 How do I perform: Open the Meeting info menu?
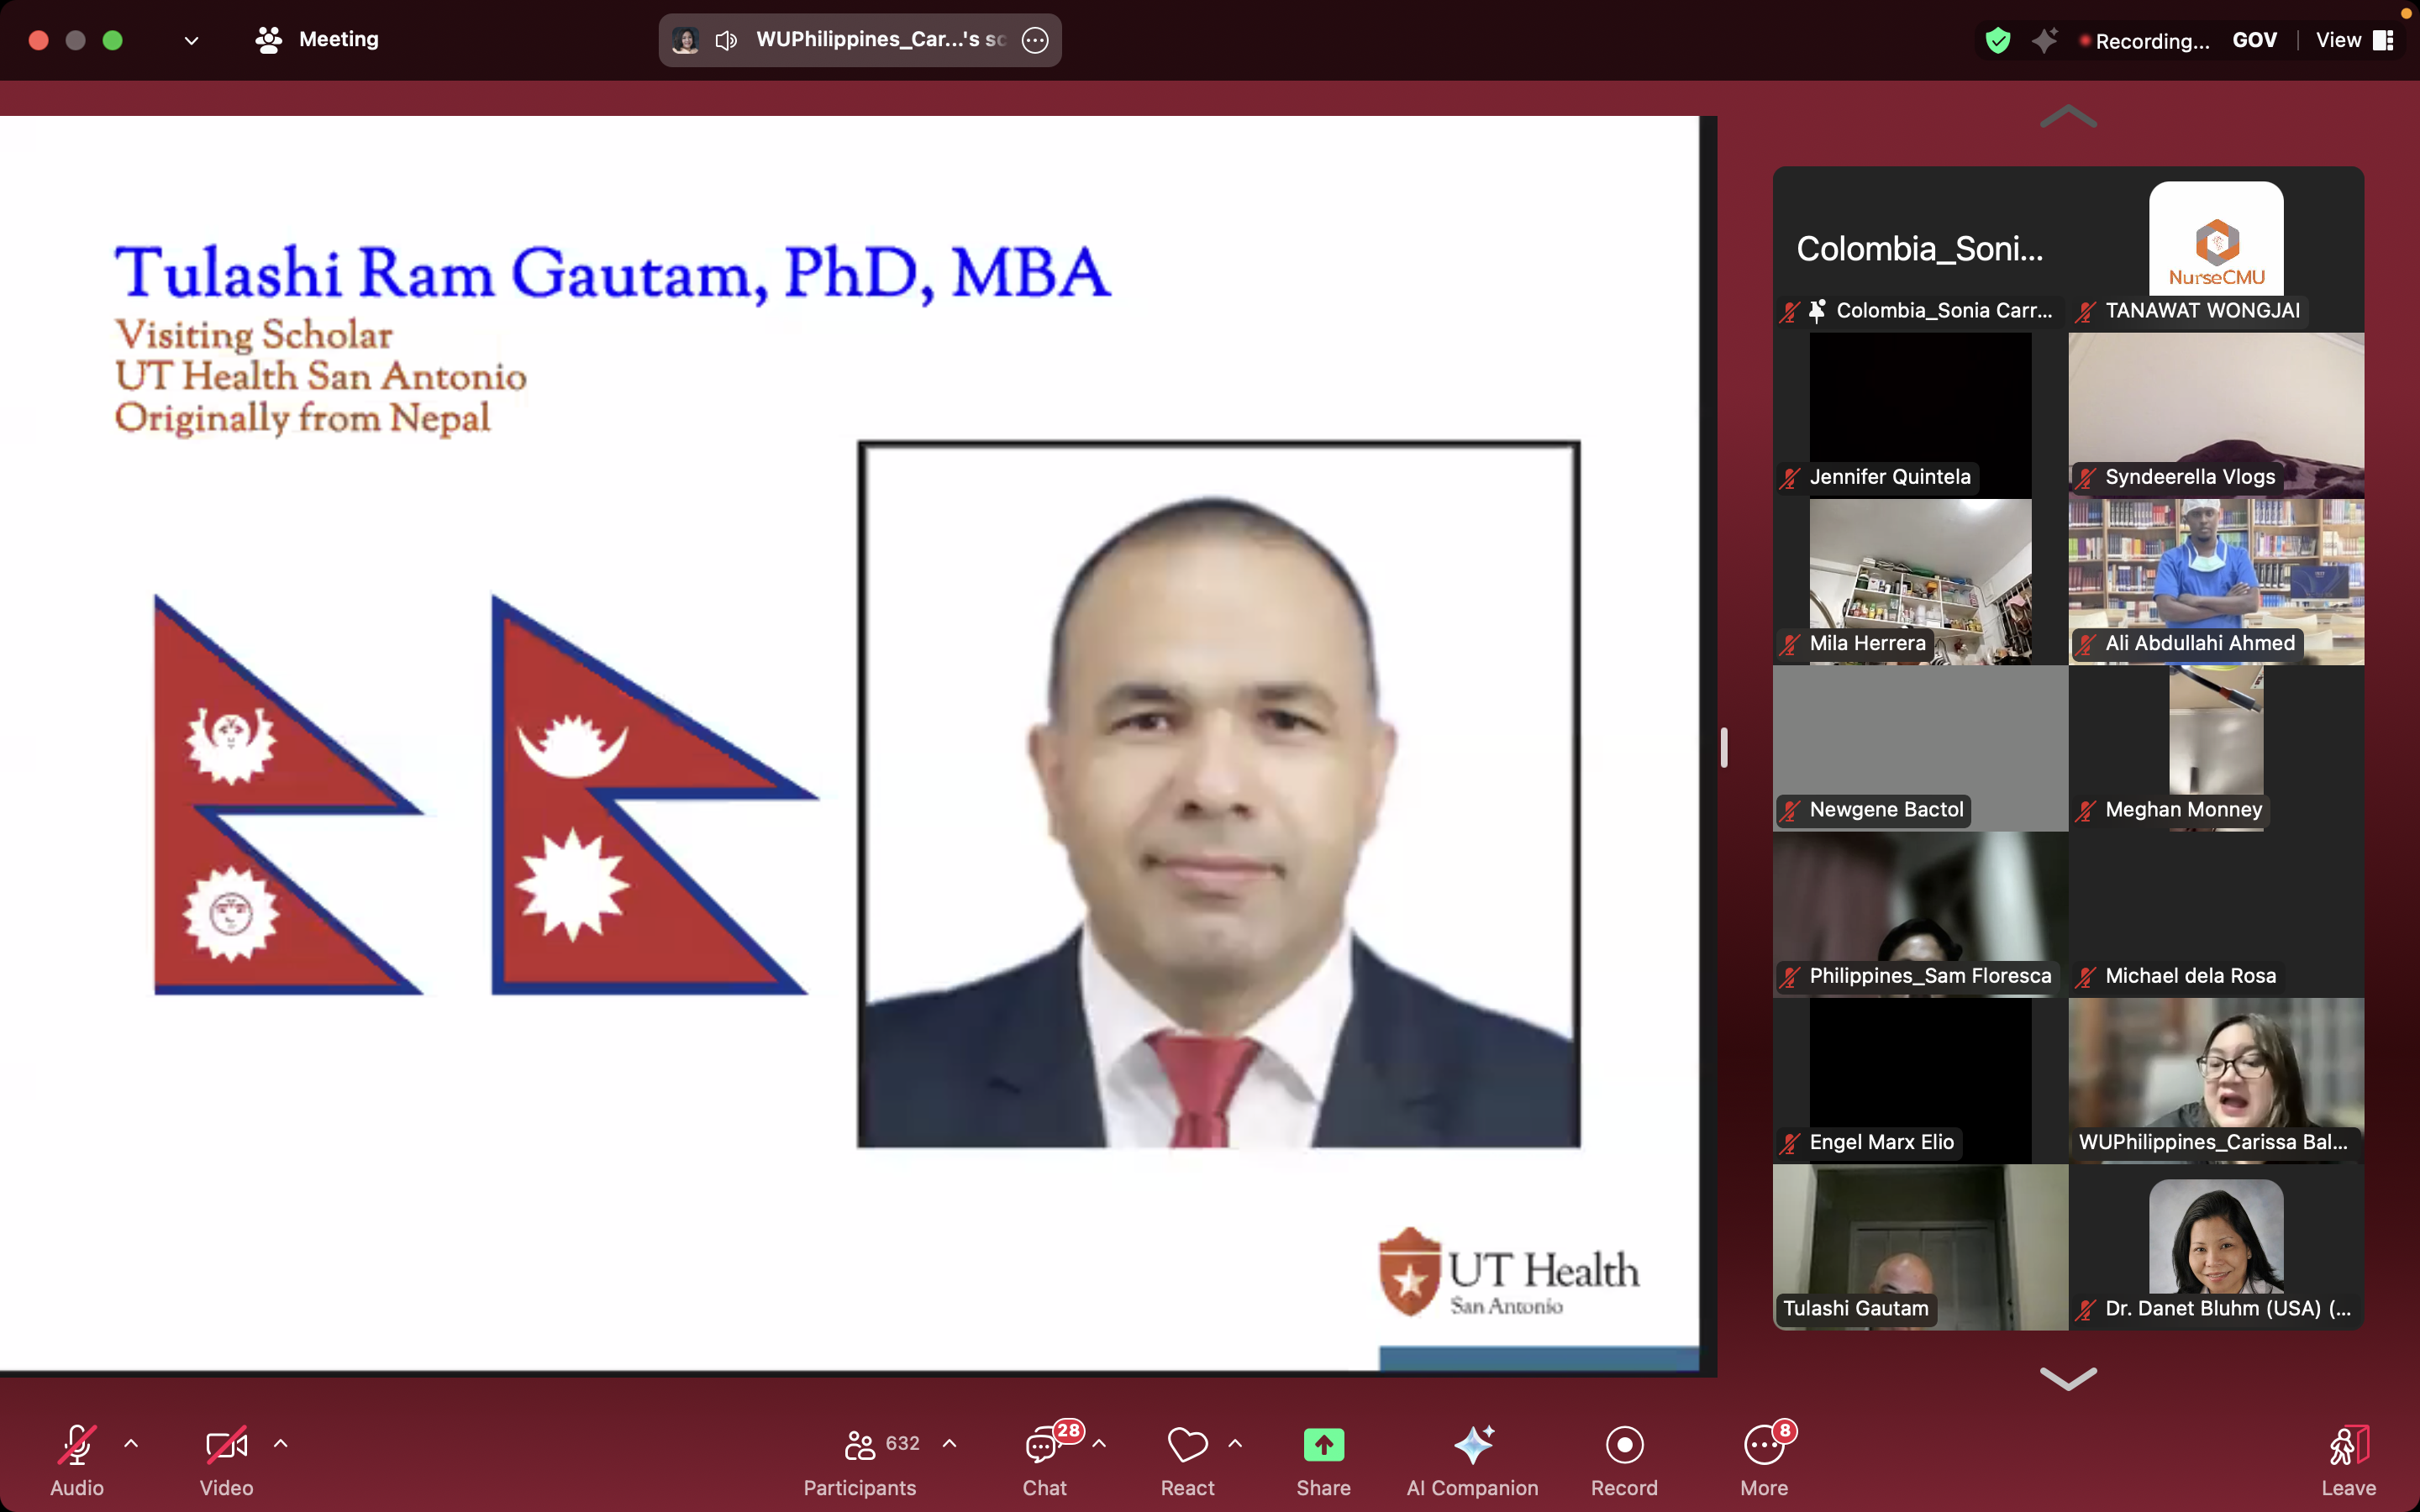tap(318, 40)
